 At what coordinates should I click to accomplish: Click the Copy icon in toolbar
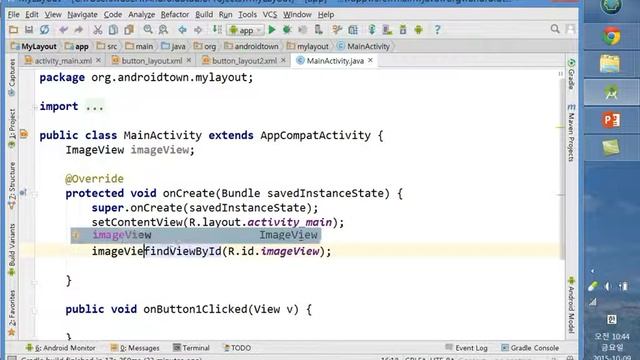pyautogui.click(x=113, y=30)
